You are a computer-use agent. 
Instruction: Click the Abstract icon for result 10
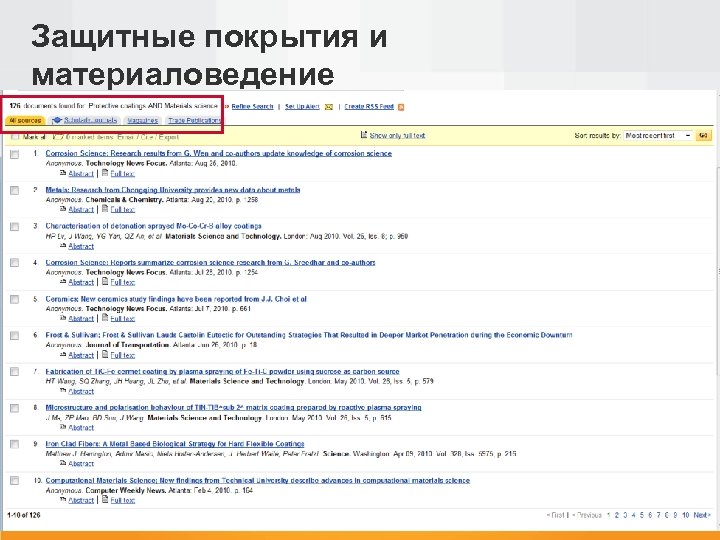point(63,500)
